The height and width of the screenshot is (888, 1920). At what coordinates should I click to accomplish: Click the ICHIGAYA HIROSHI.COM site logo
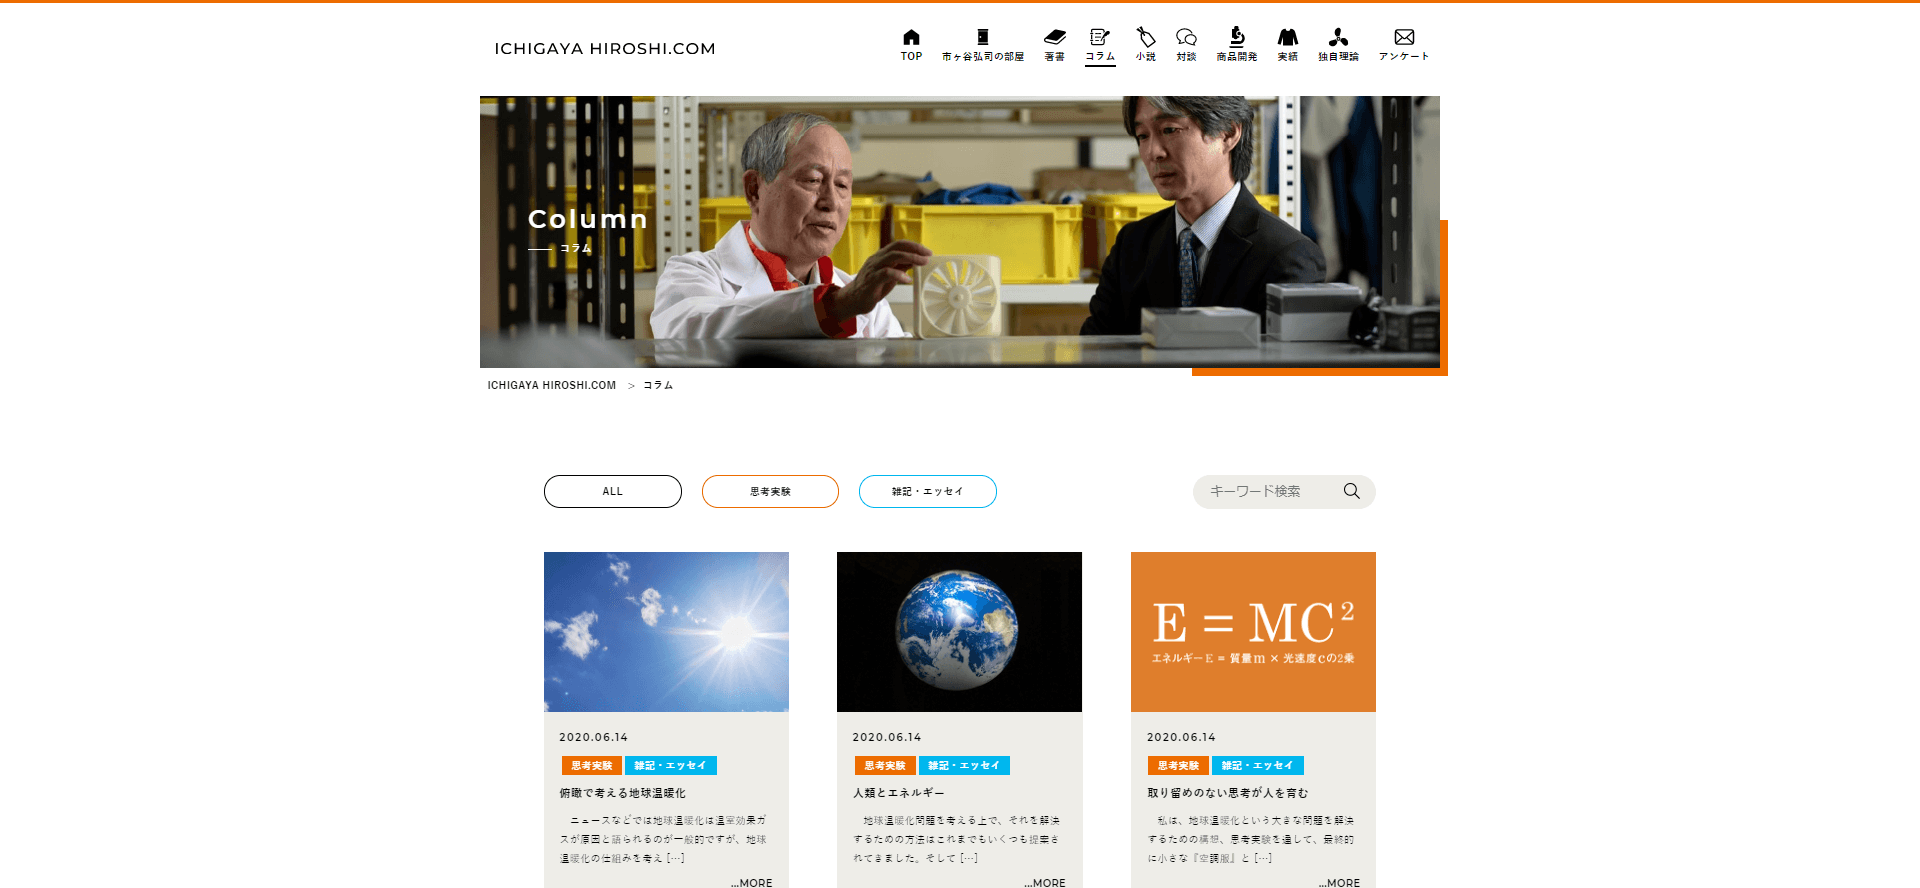point(605,48)
